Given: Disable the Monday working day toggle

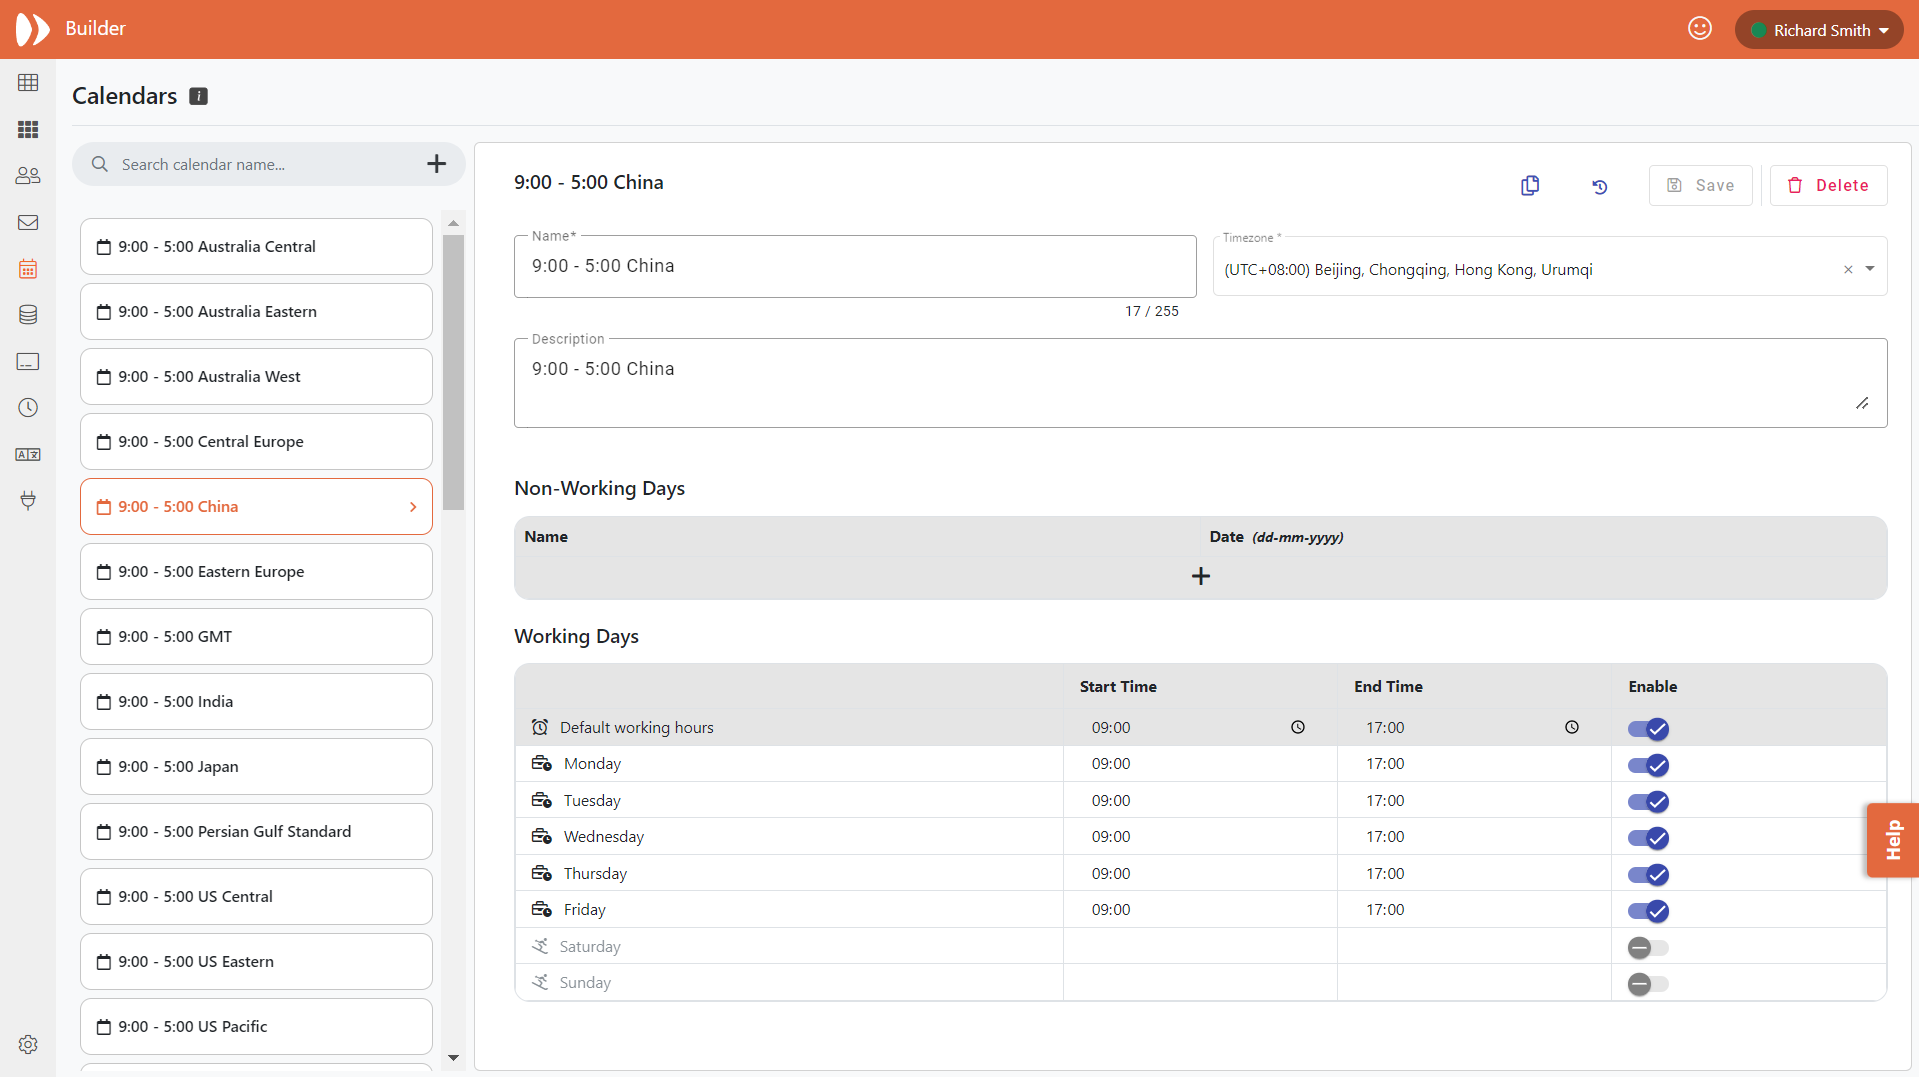Looking at the screenshot, I should coord(1647,766).
